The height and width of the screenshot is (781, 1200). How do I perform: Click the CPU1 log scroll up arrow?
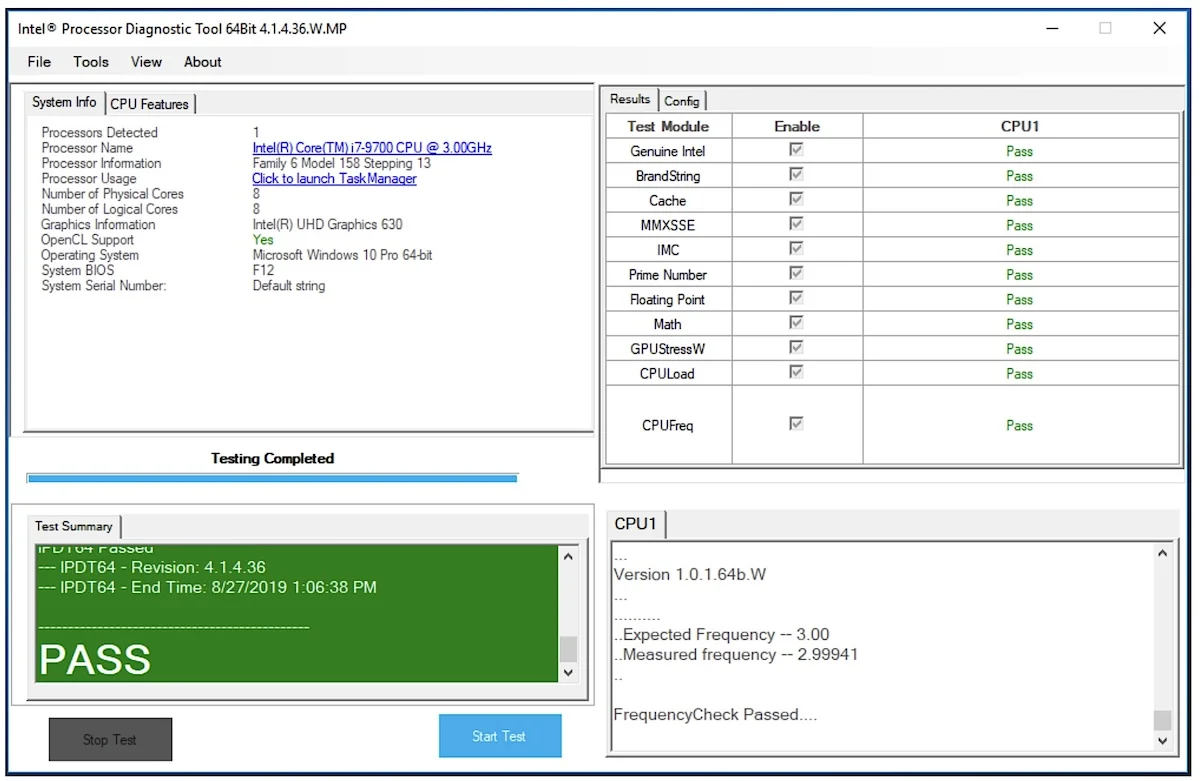click(x=1162, y=553)
